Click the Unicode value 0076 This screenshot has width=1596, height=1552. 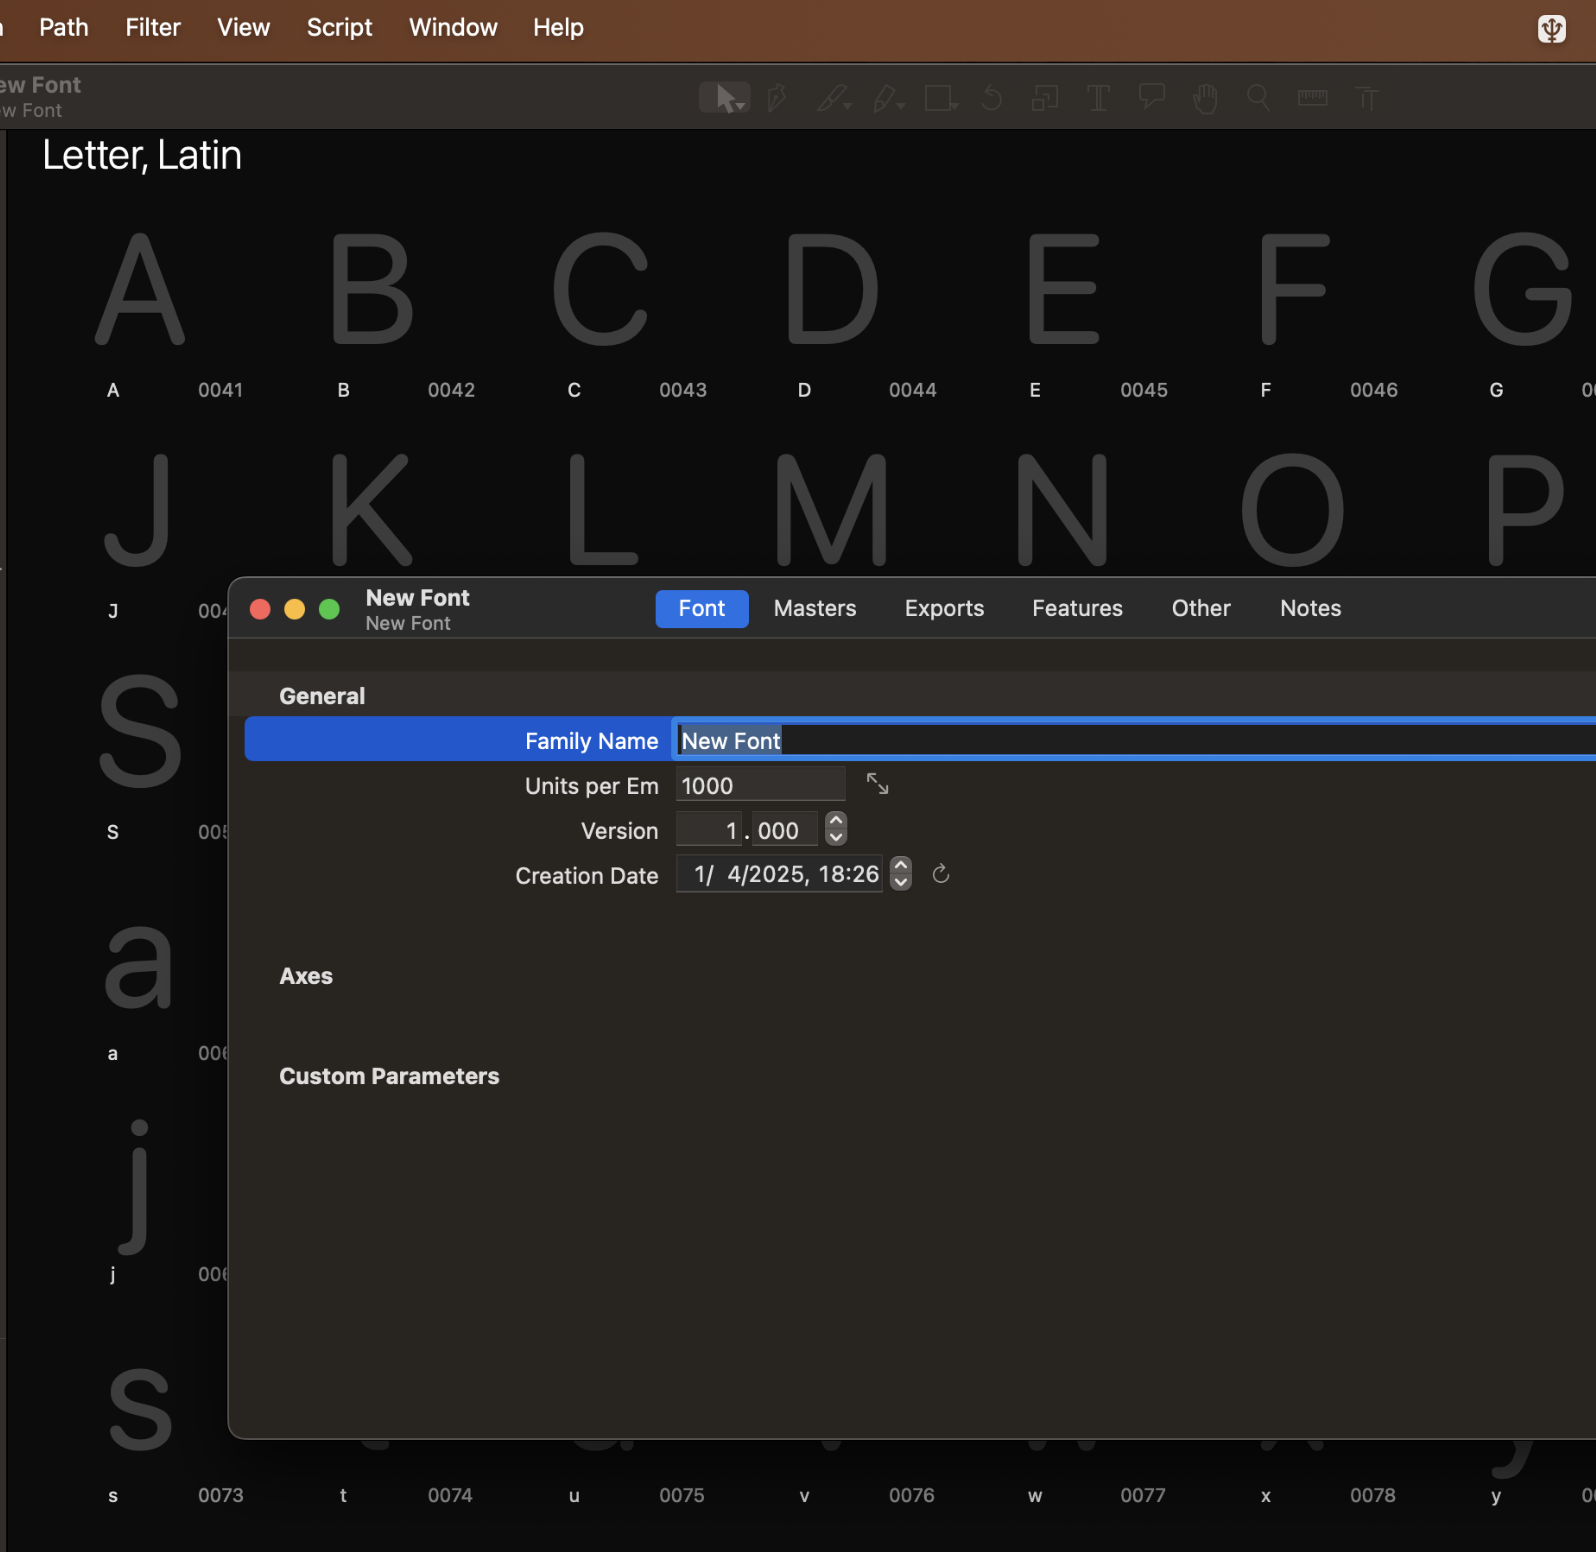[x=911, y=1495]
